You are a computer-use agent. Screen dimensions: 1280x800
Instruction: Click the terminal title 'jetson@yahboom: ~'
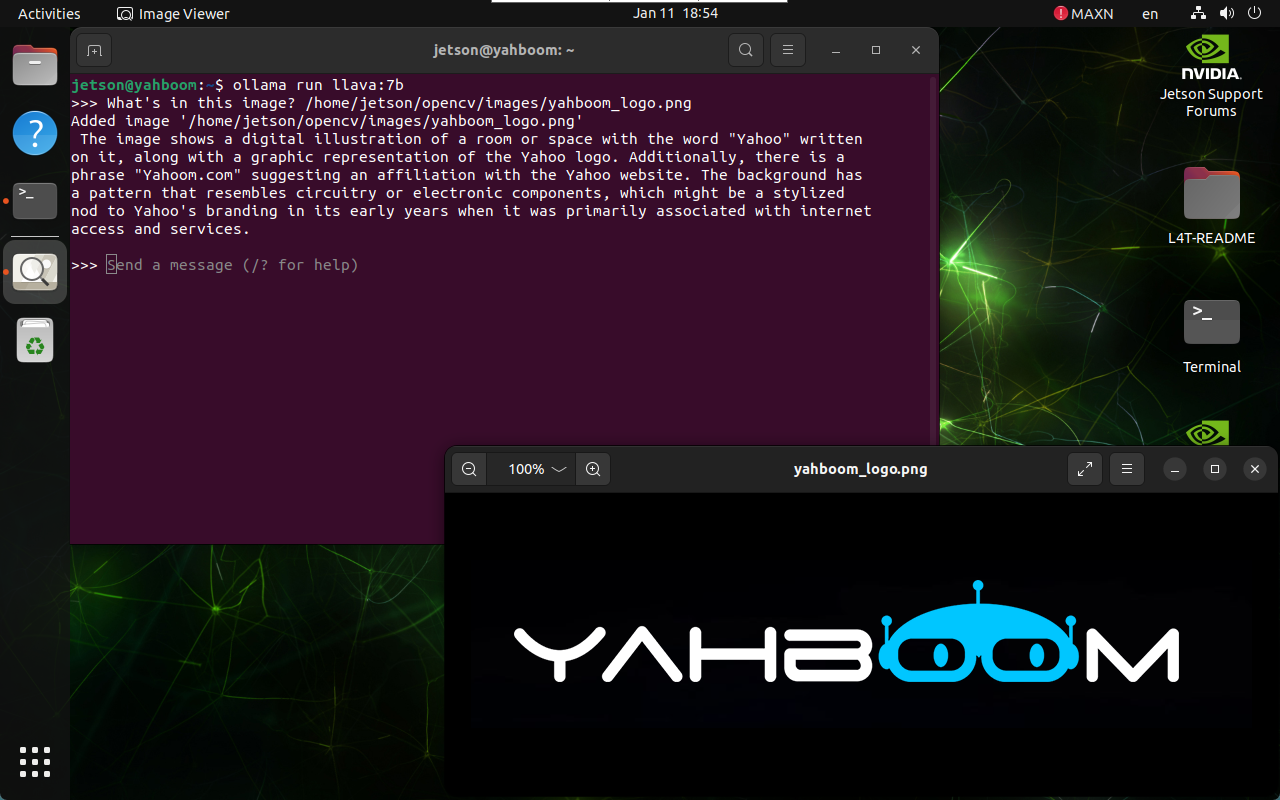(504, 50)
